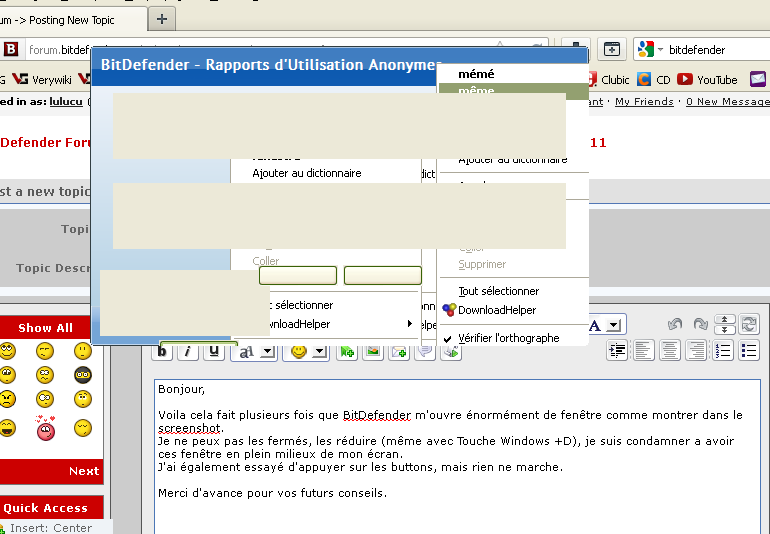Insert the laughing open-mouth emoticon
Image resolution: width=770 pixels, height=534 pixels.
(7, 428)
